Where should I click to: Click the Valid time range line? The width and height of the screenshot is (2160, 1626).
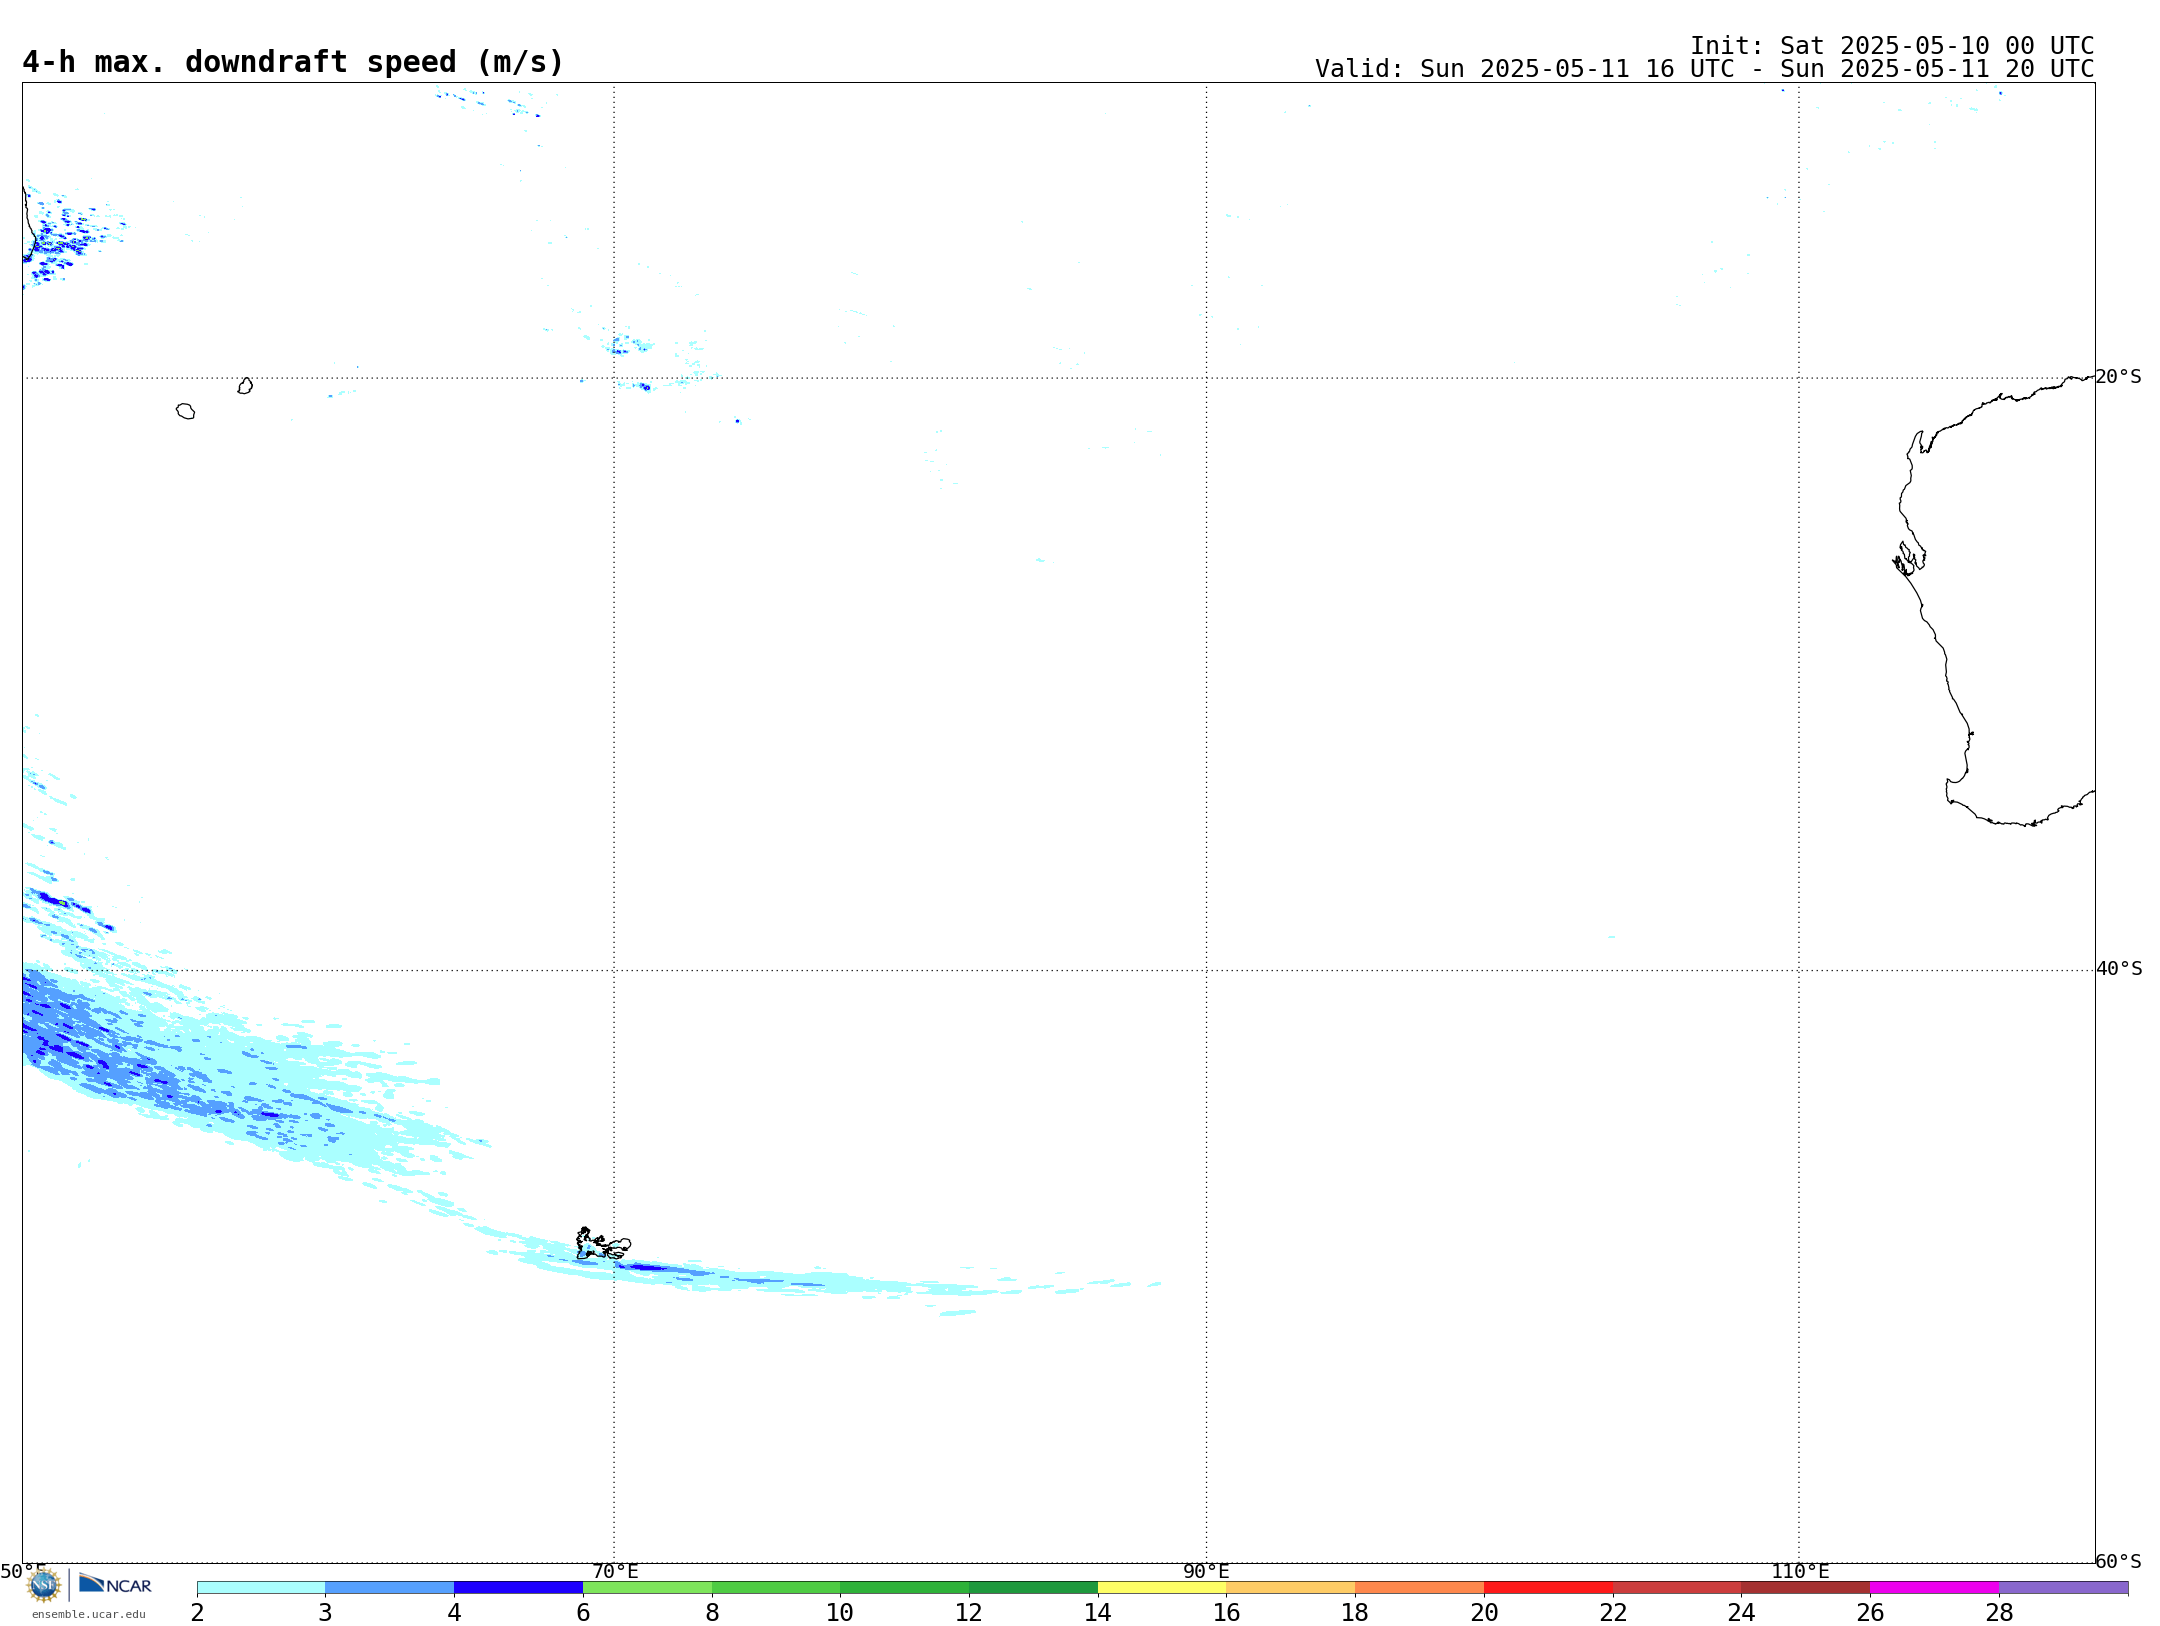click(x=1704, y=69)
